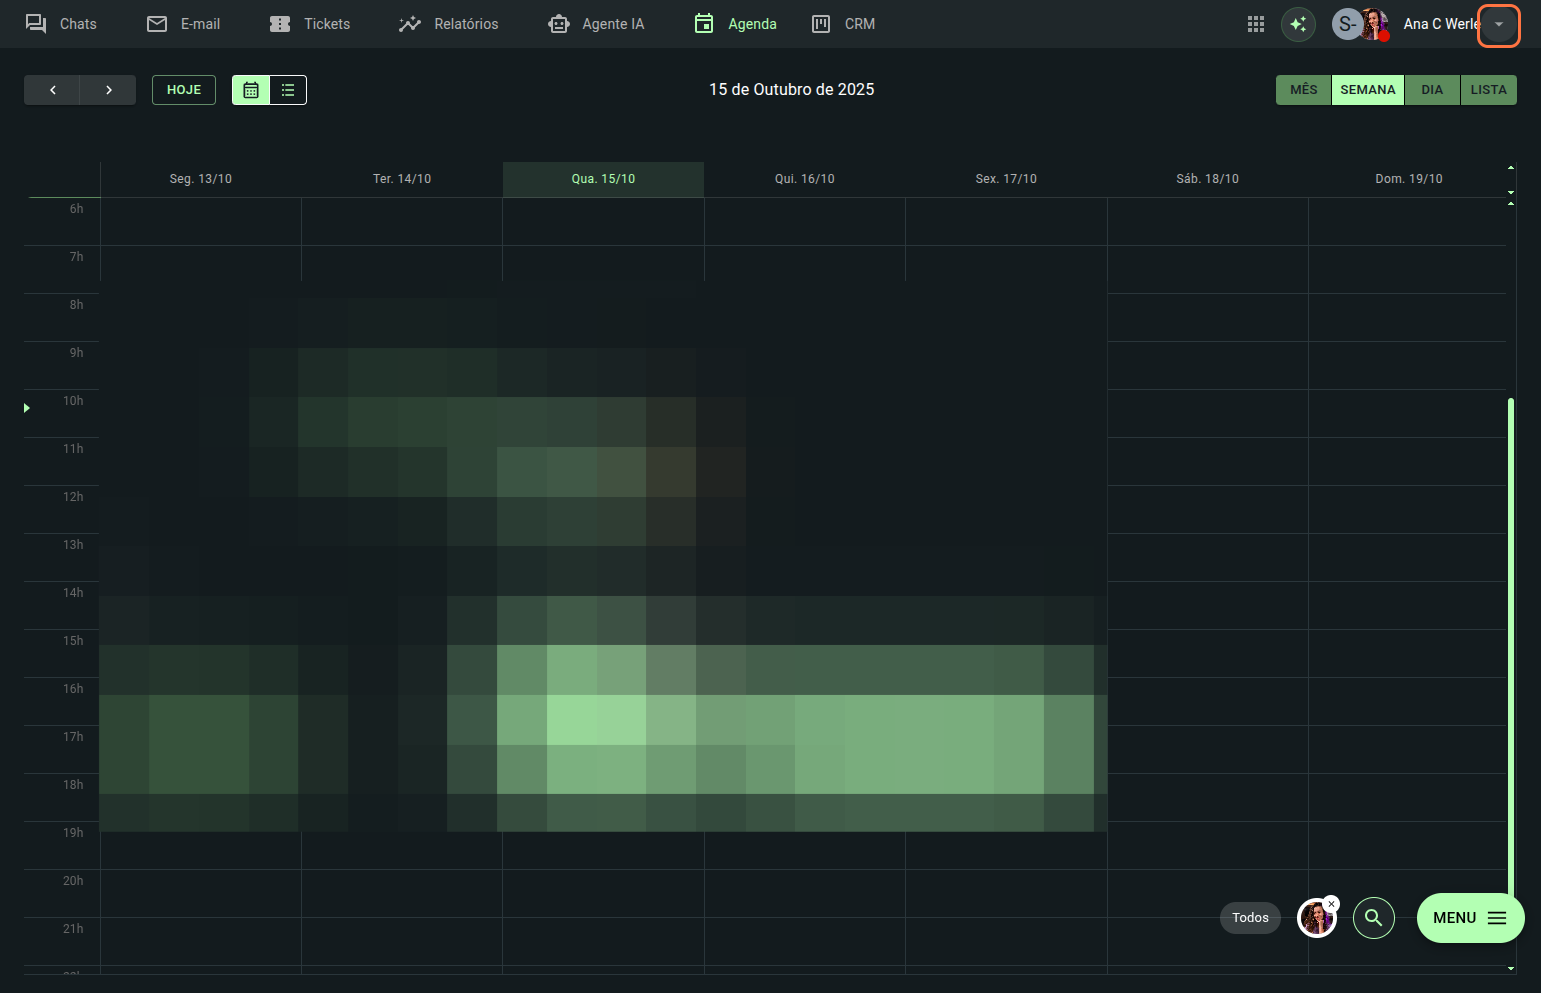Open the apps grid icon
The width and height of the screenshot is (1541, 993).
(x=1256, y=24)
